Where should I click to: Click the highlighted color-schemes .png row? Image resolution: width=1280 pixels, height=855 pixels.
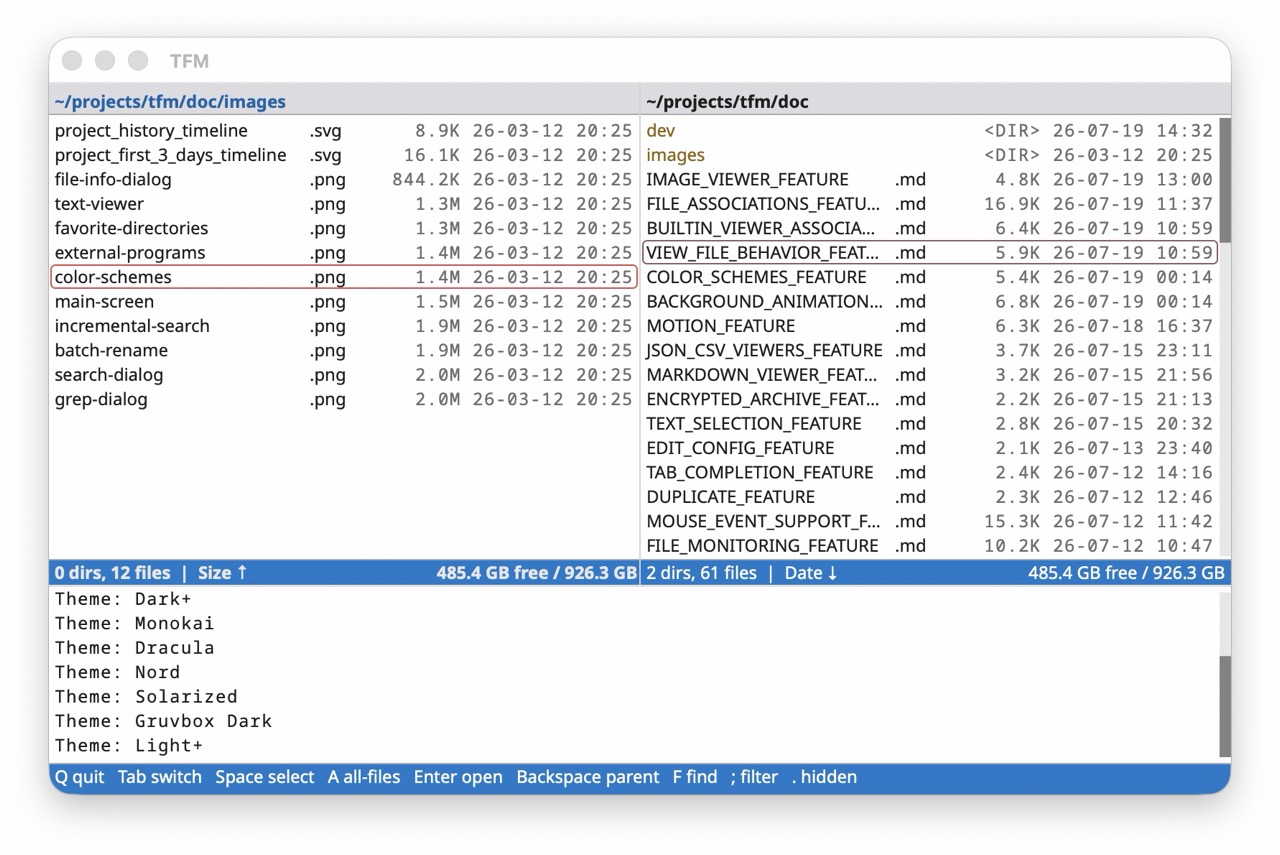344,277
